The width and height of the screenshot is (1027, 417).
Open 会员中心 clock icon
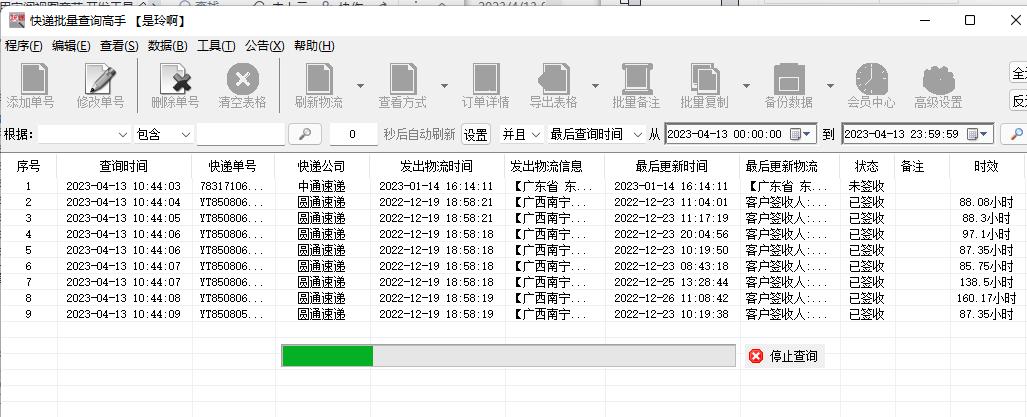coord(871,79)
